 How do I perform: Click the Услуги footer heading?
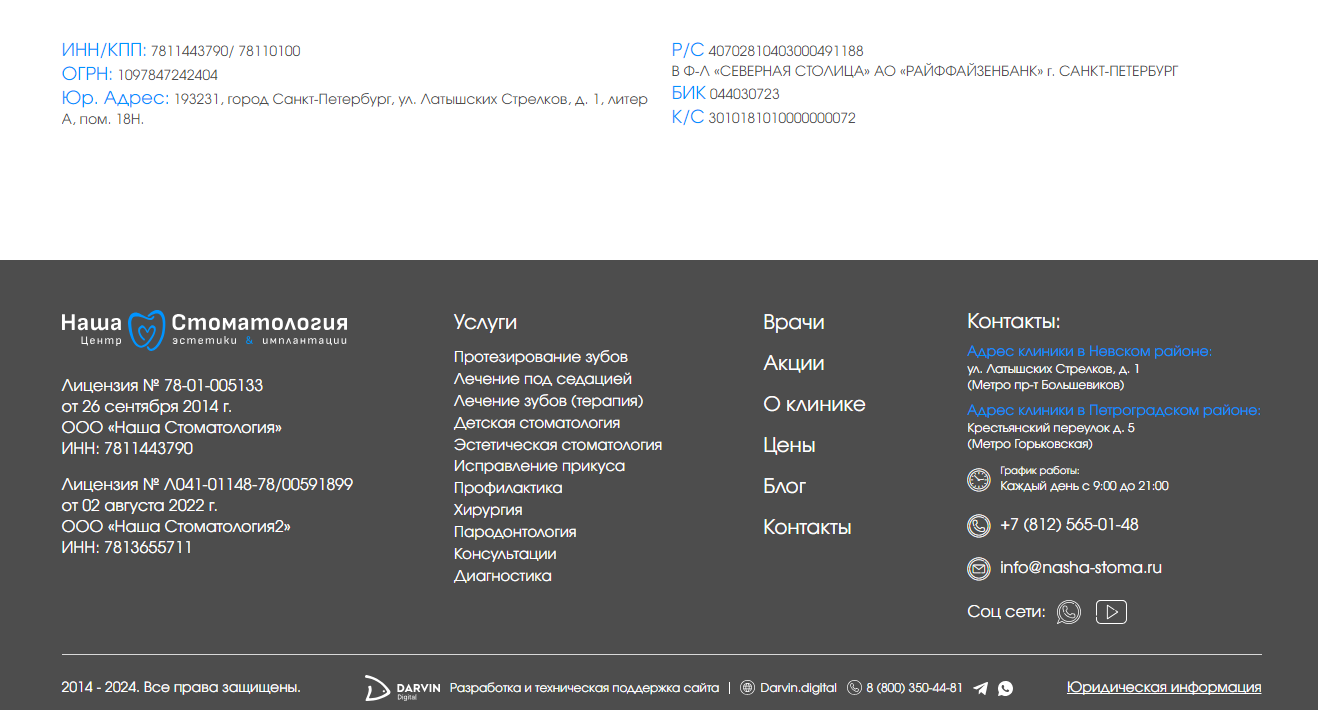tap(485, 322)
